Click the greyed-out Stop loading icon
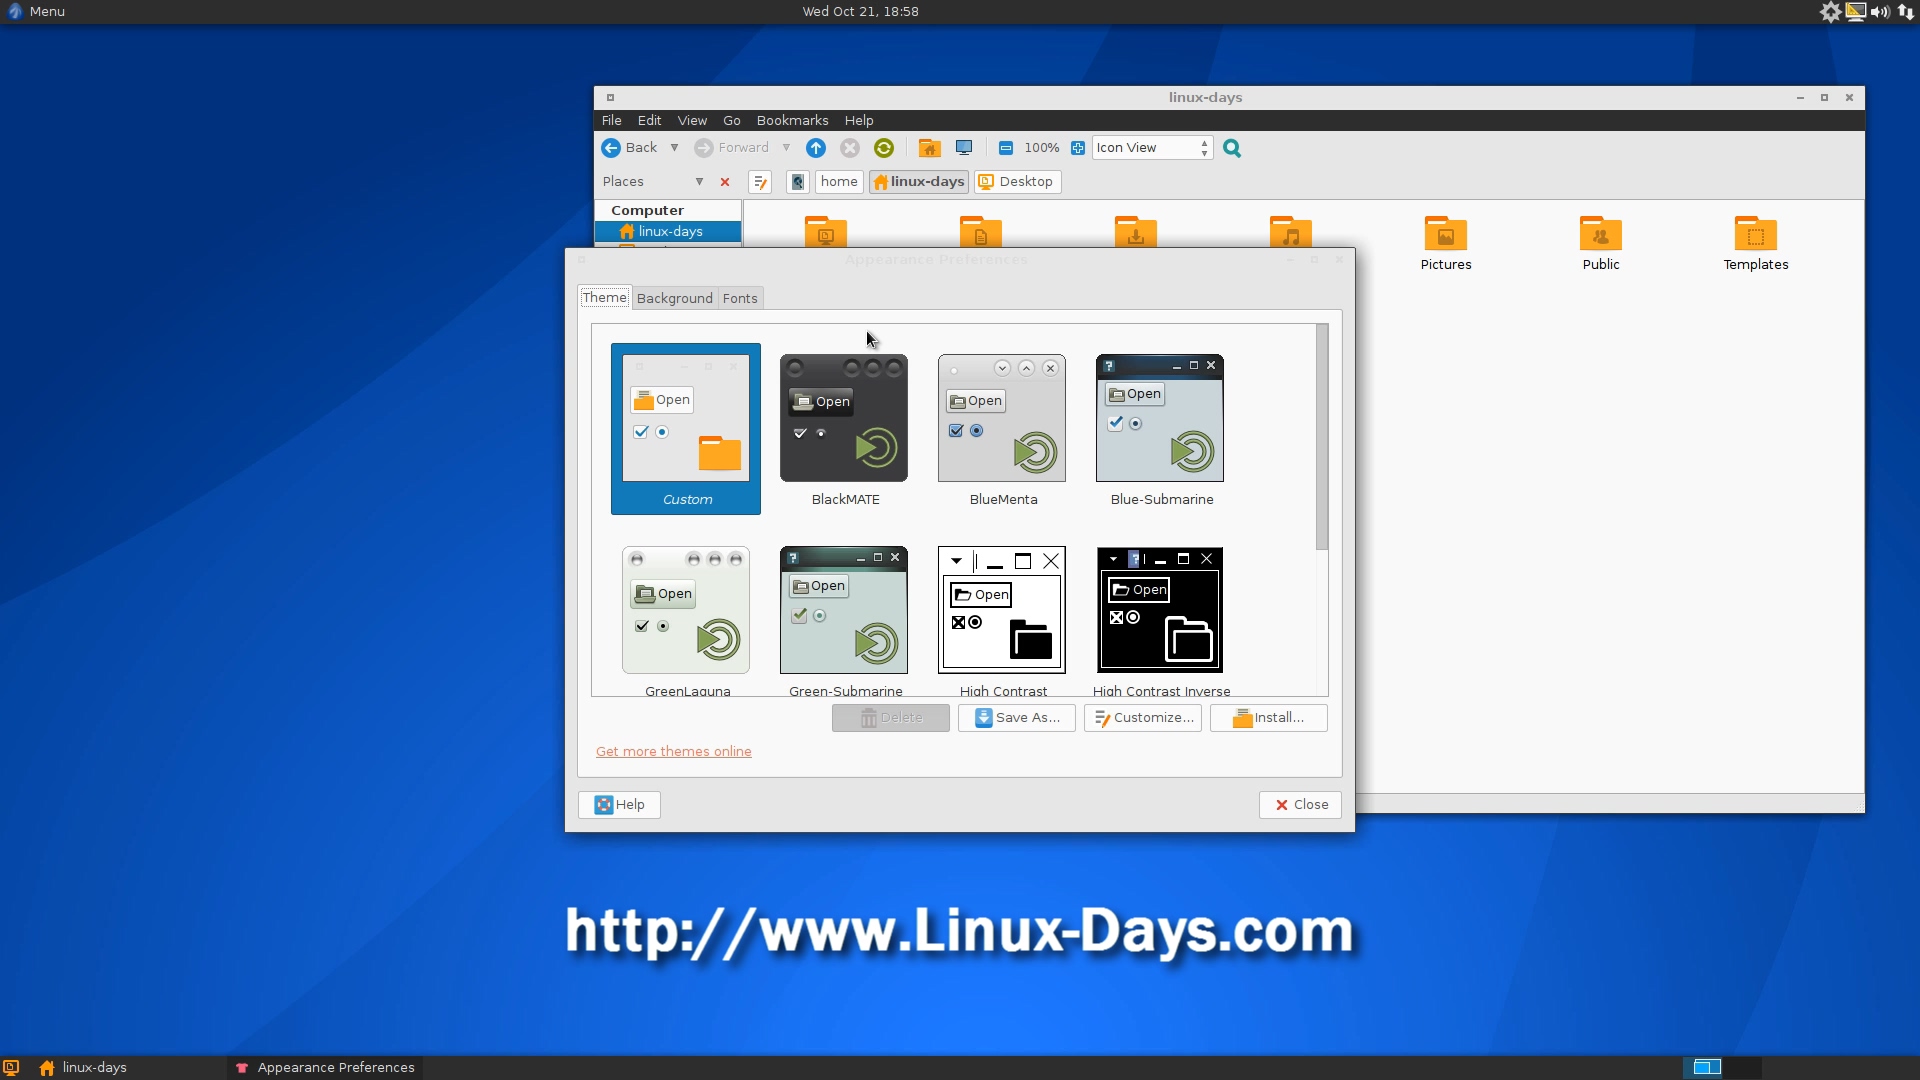 point(850,148)
